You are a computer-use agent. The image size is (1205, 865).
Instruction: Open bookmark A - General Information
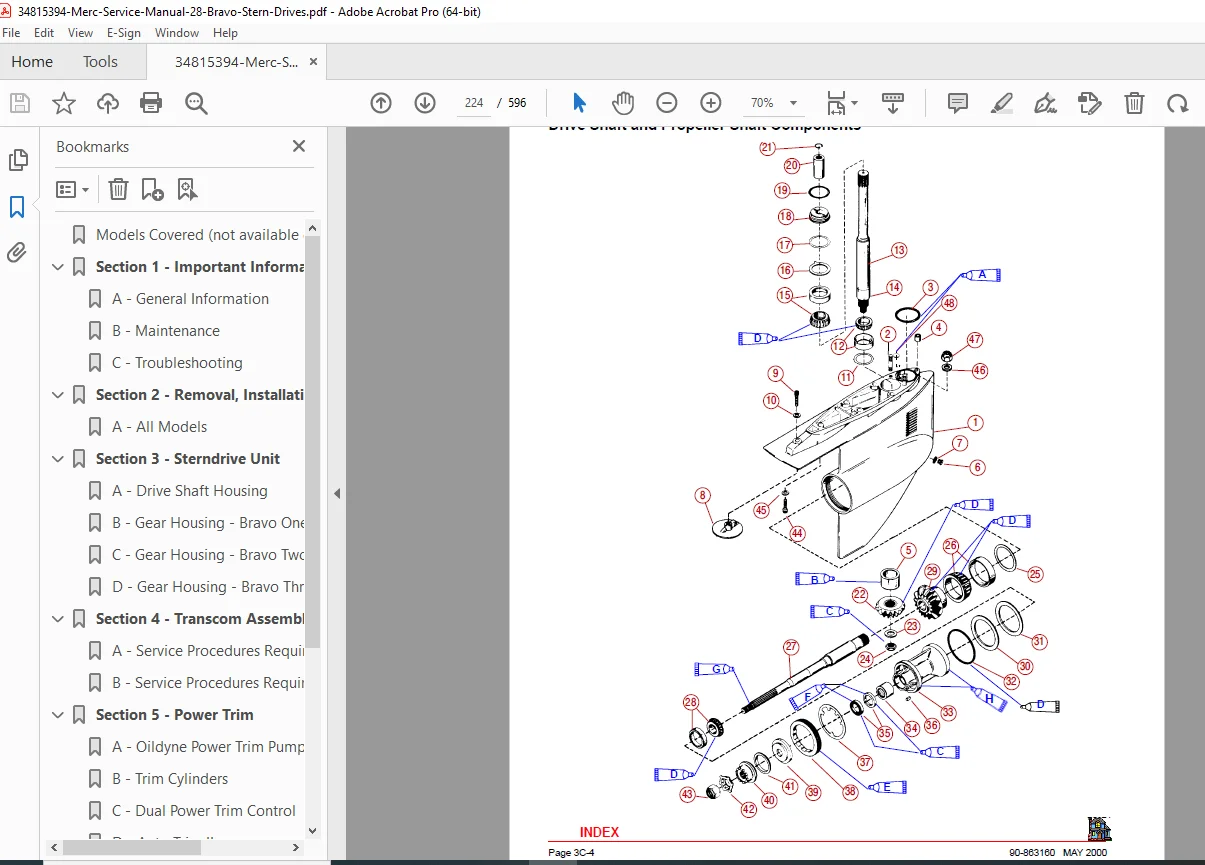[190, 299]
